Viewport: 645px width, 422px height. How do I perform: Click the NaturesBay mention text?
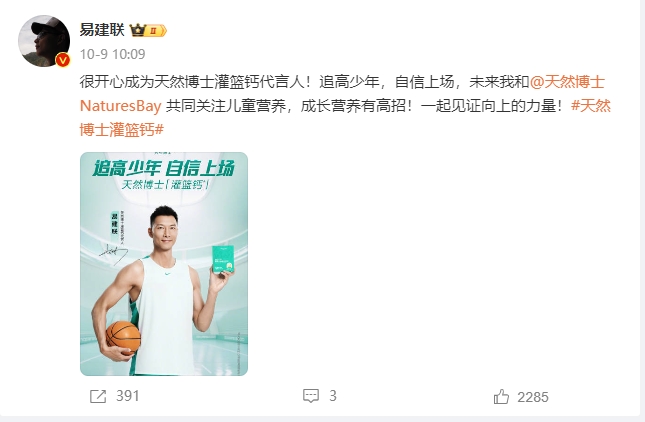click(121, 107)
